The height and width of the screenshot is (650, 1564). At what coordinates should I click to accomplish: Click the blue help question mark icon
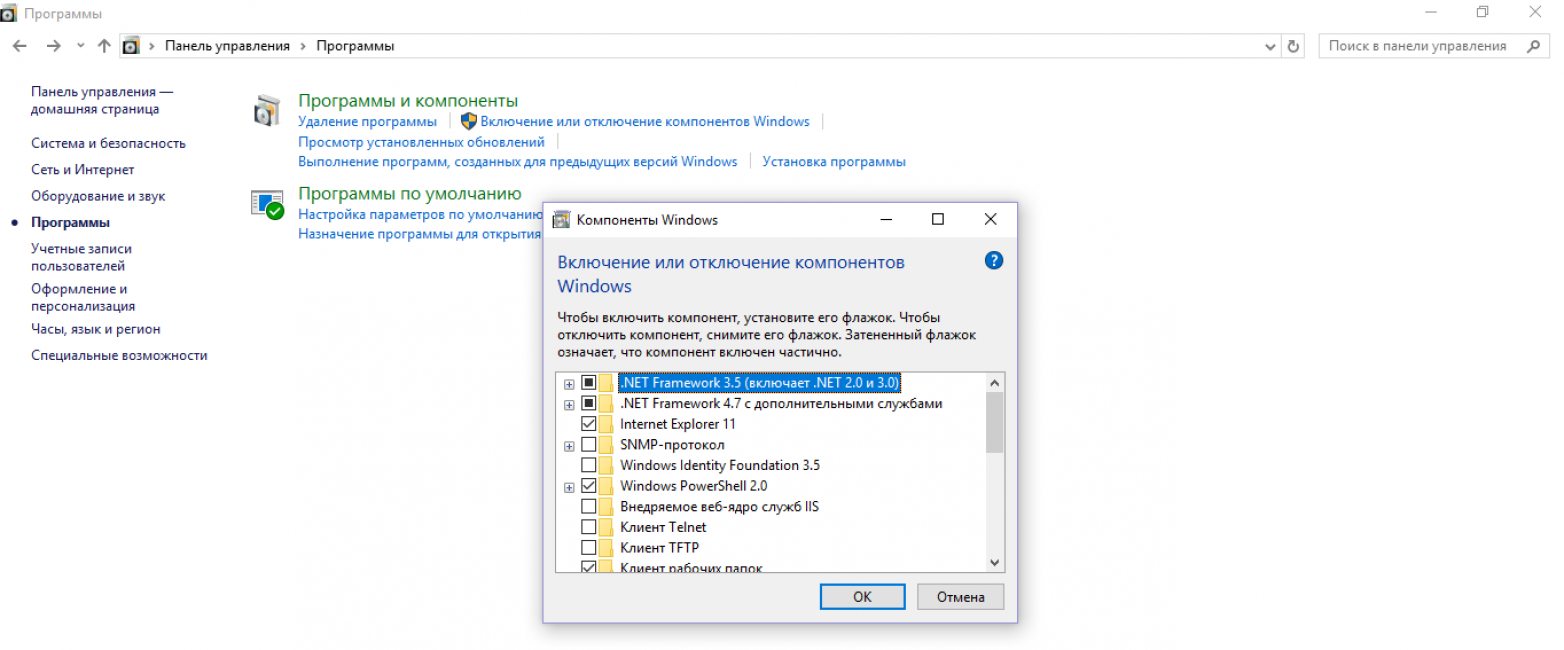[x=993, y=261]
